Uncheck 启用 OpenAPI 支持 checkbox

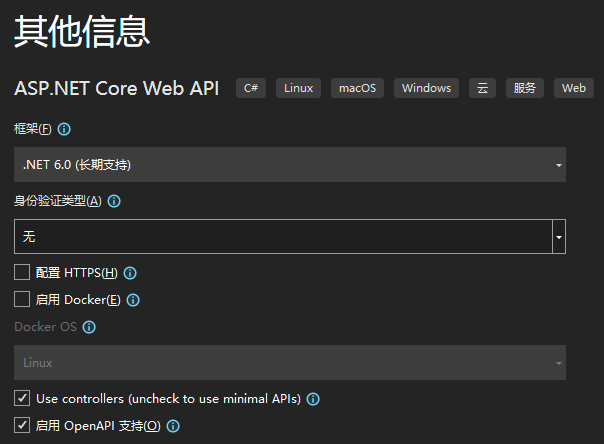22,425
